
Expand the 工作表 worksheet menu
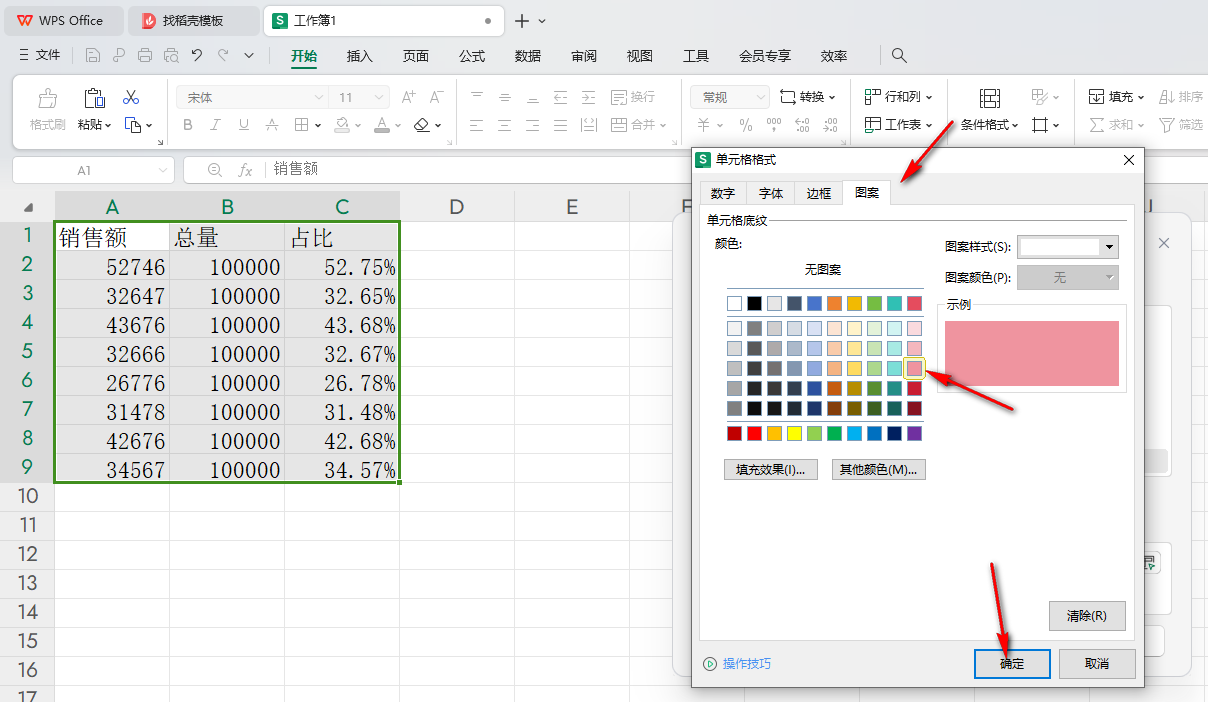899,125
